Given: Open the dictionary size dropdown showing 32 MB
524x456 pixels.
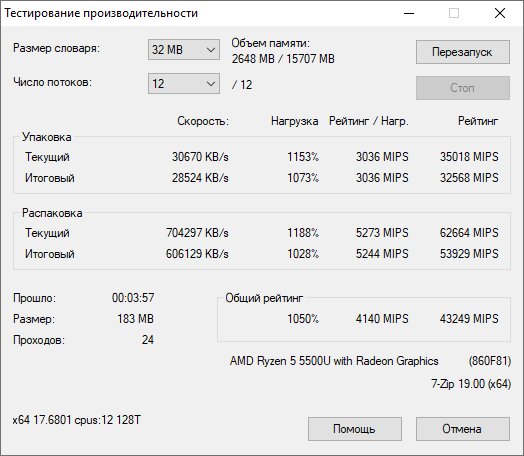Looking at the screenshot, I should click(184, 50).
